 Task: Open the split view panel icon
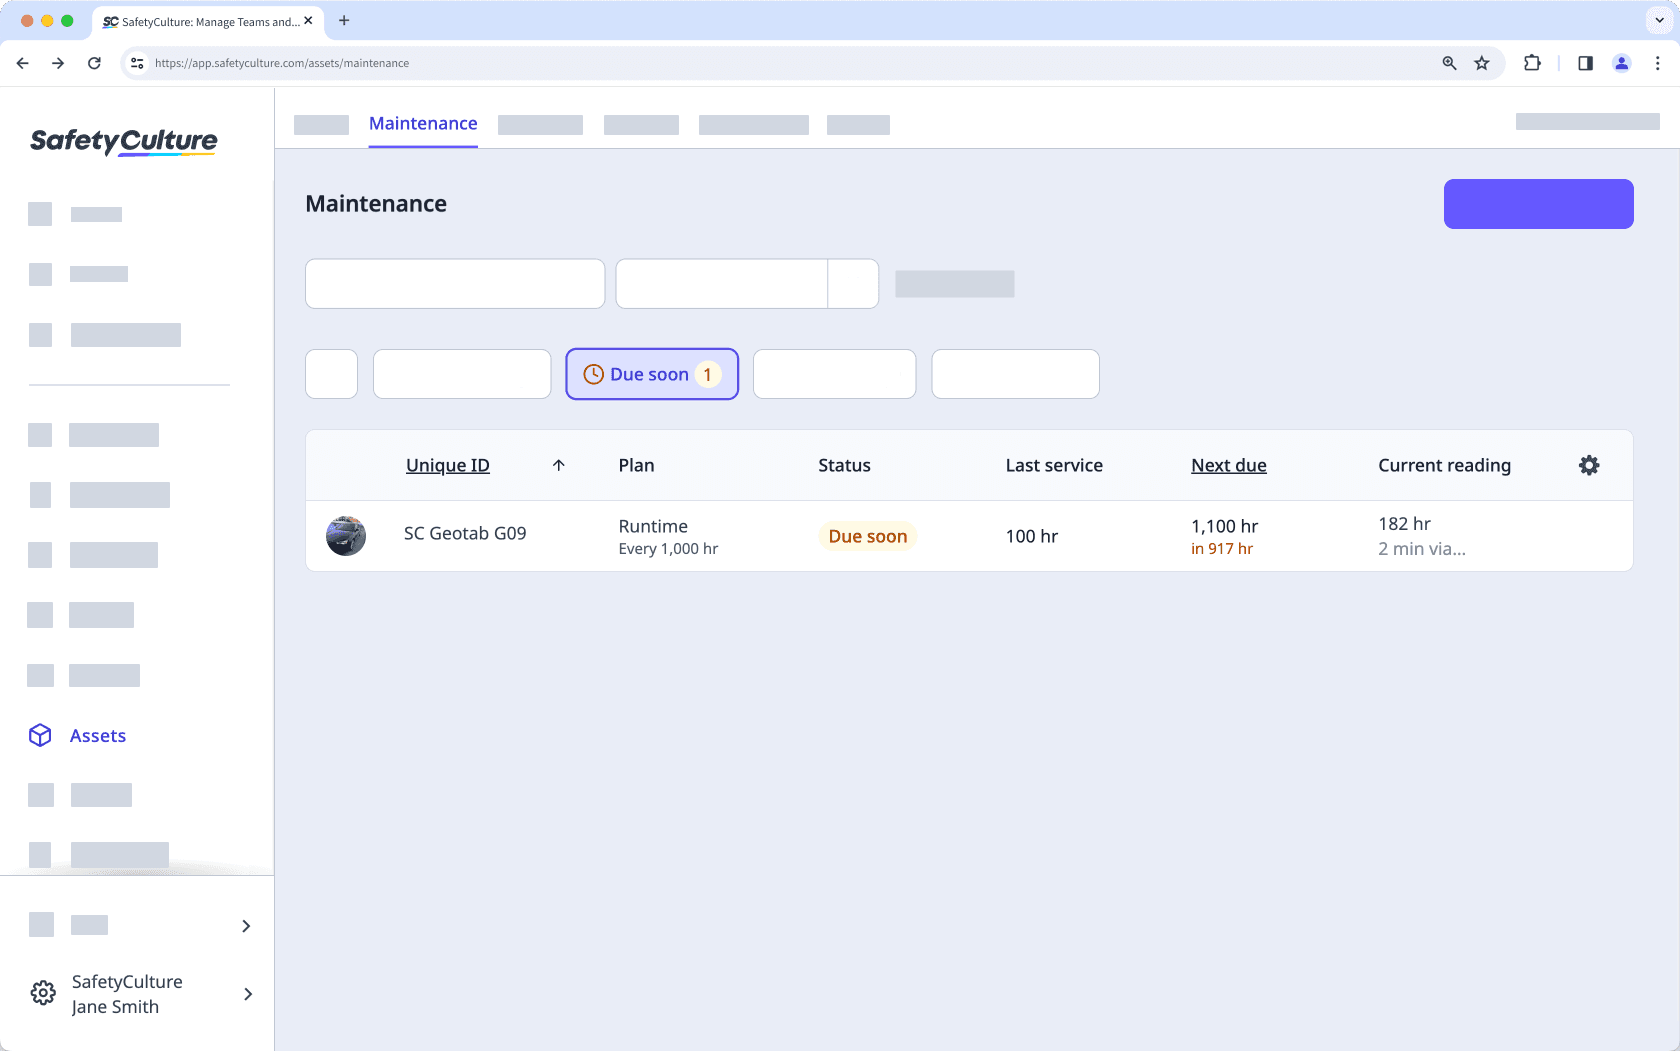[x=1584, y=62]
